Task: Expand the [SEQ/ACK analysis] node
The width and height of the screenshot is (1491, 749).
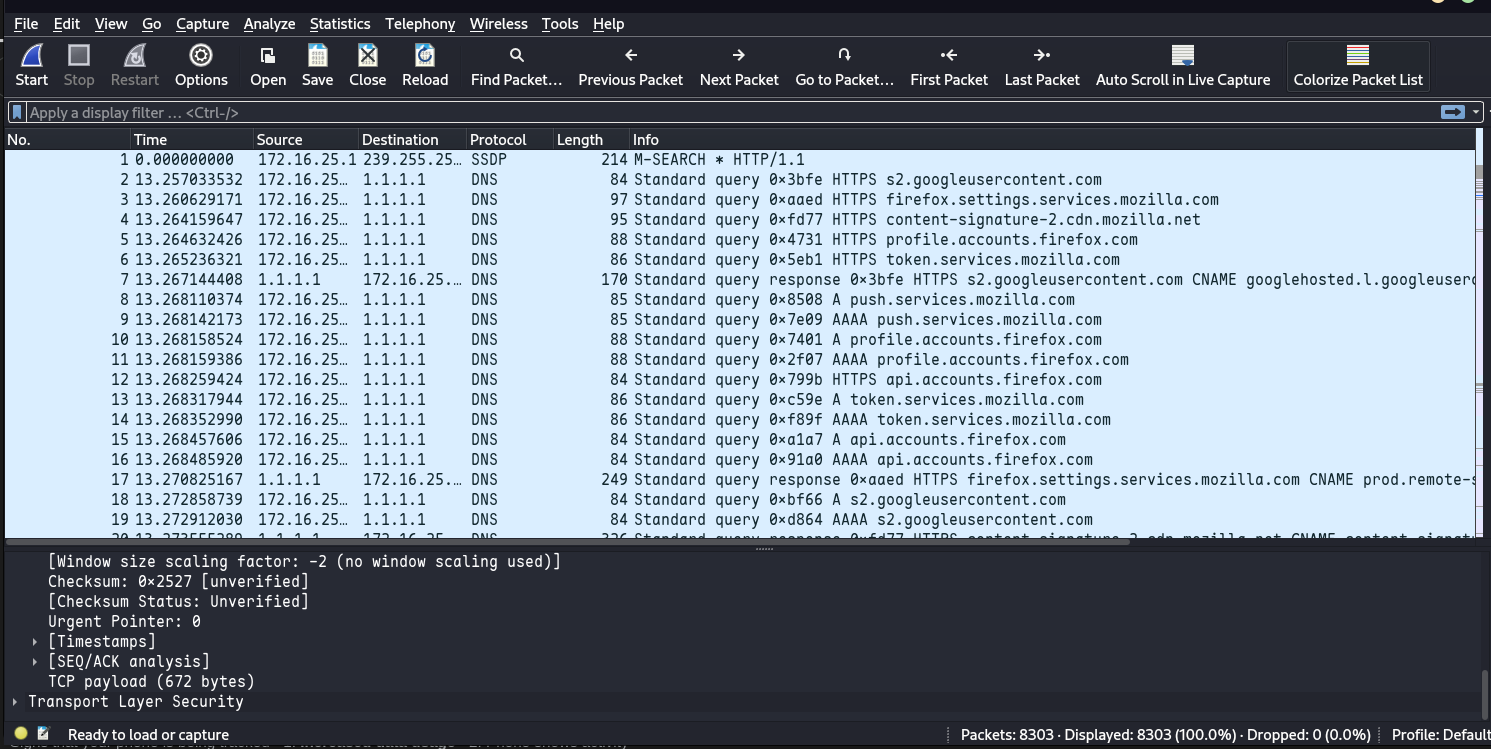Action: [35, 661]
